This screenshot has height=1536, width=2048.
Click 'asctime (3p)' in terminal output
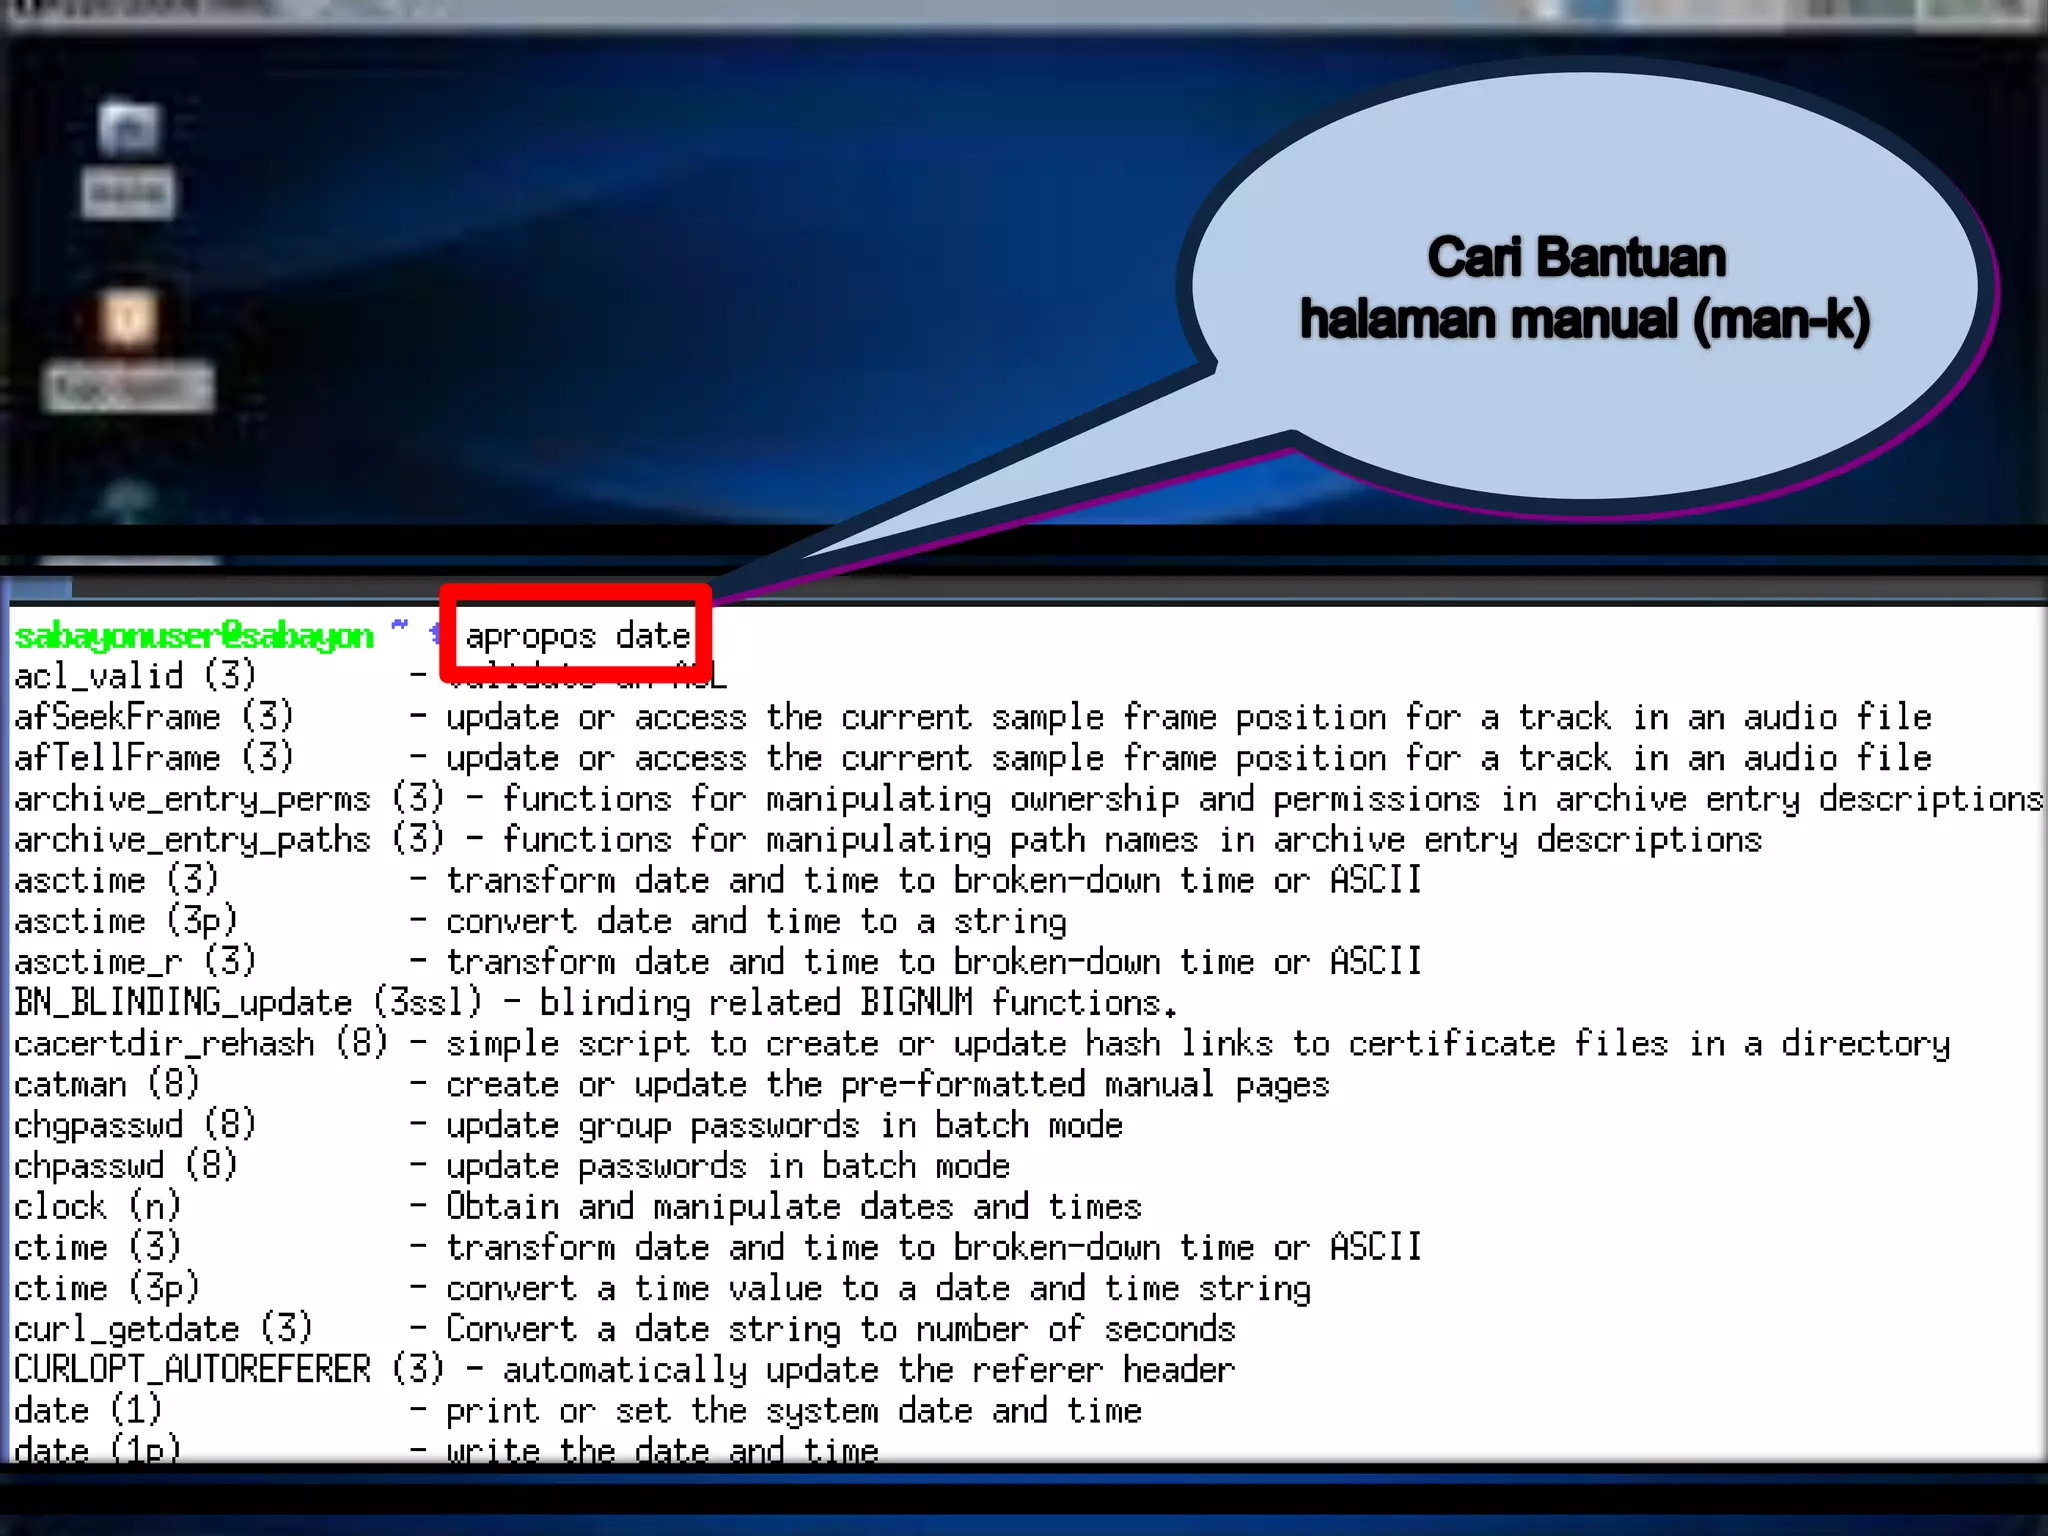[126, 921]
